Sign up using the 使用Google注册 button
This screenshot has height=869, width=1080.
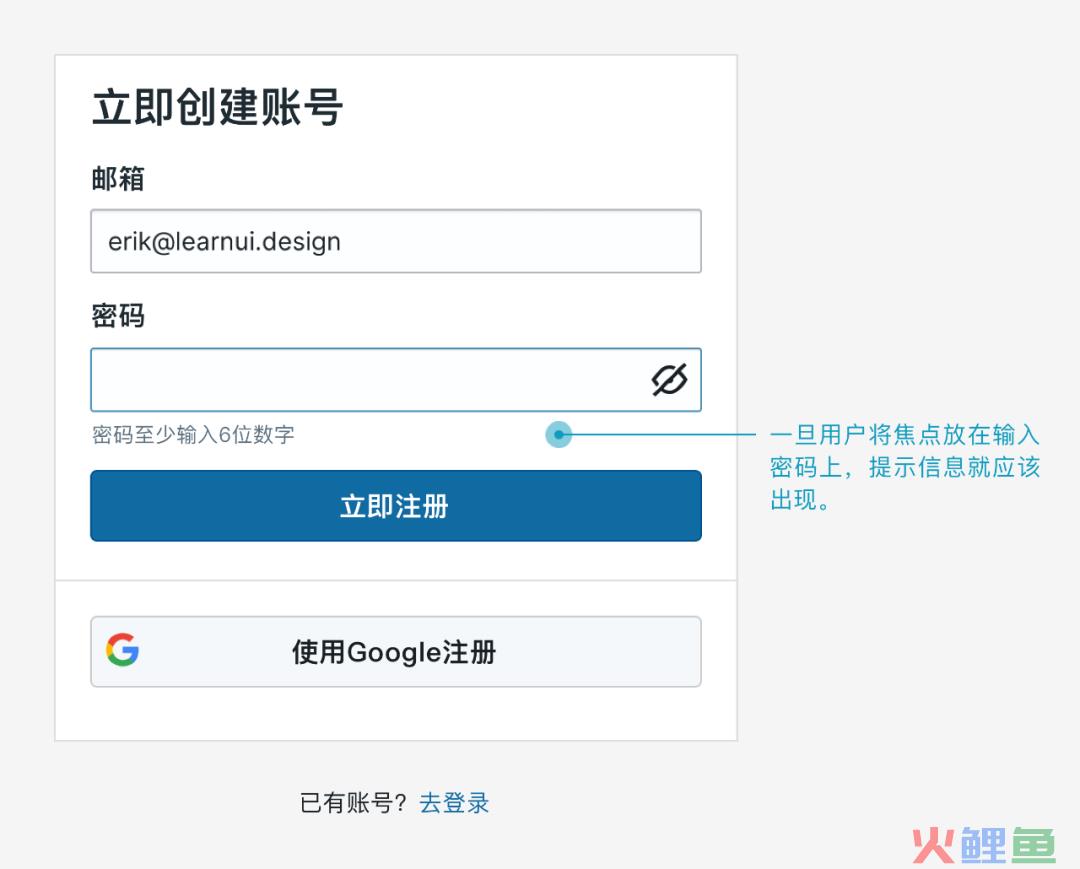click(395, 652)
